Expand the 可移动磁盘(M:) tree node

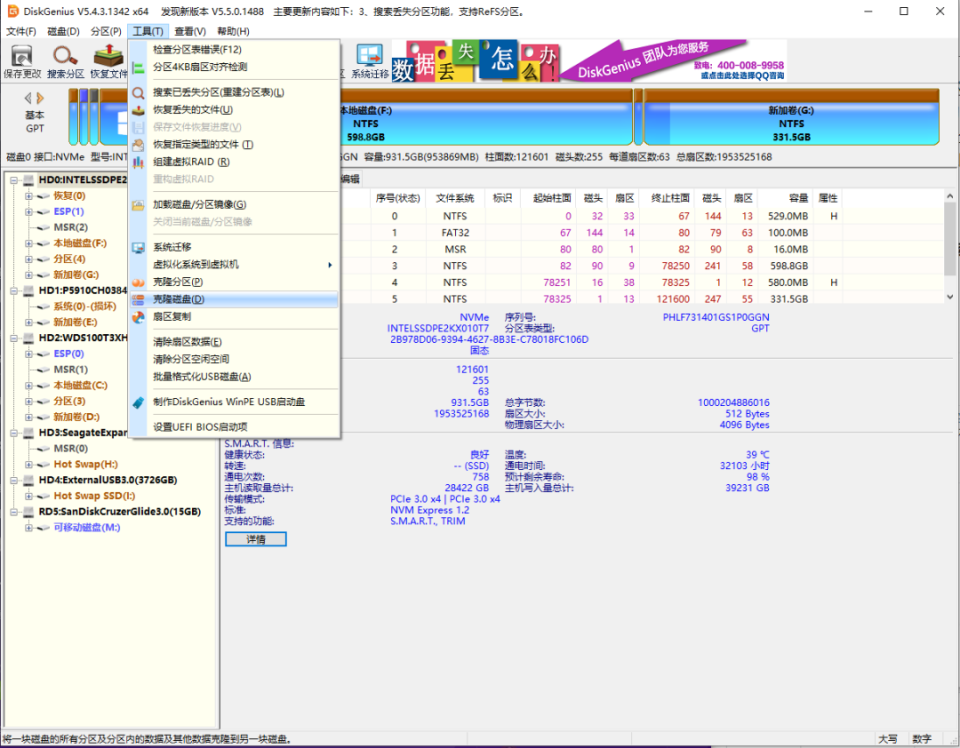[29, 528]
